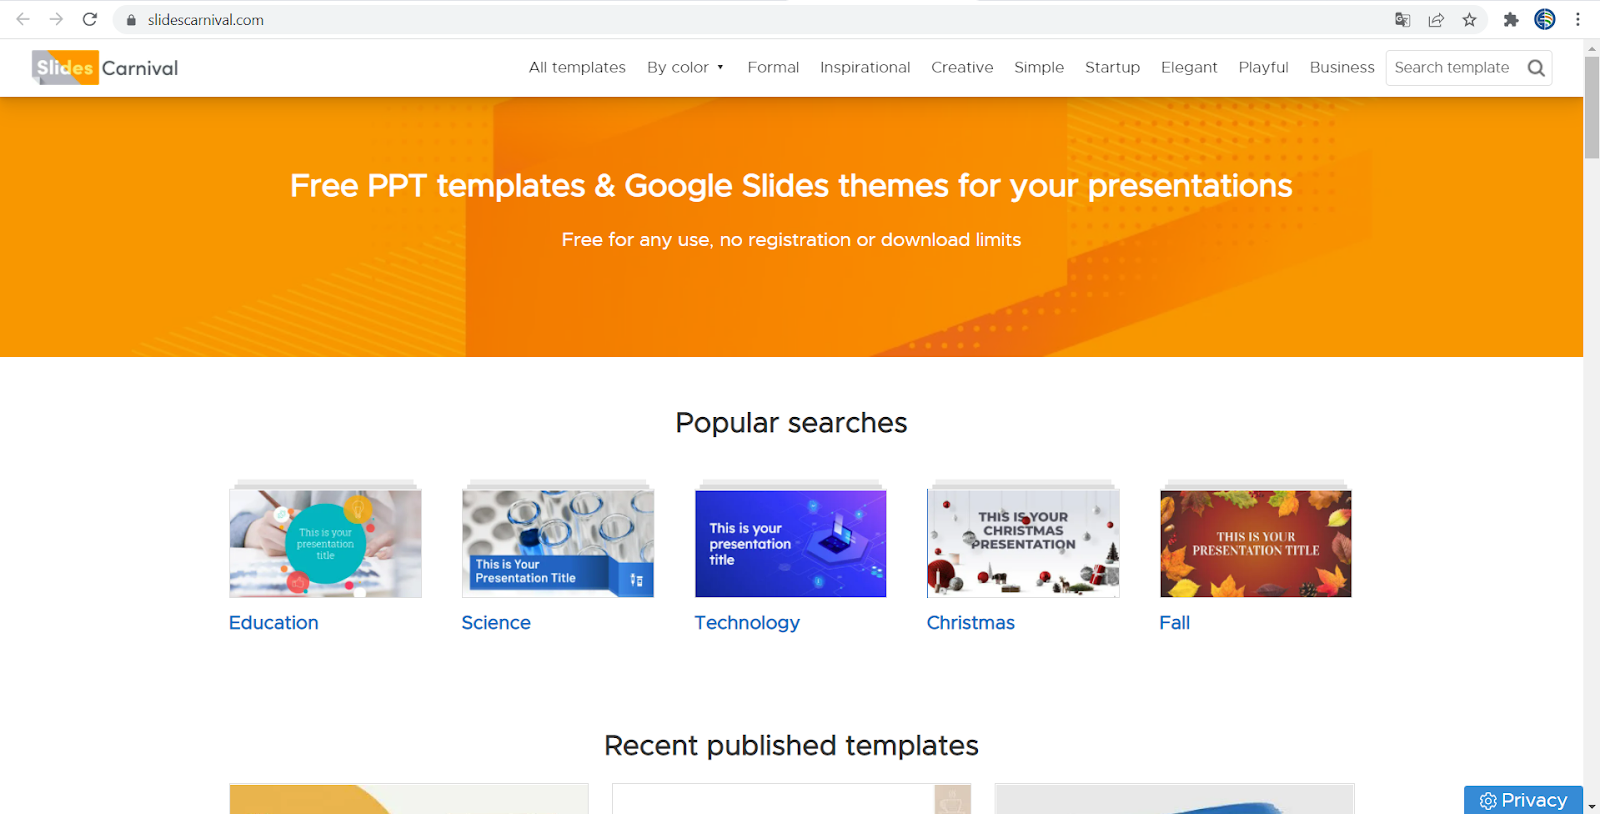Click the browser forward arrow
The image size is (1600, 814).
coord(56,19)
